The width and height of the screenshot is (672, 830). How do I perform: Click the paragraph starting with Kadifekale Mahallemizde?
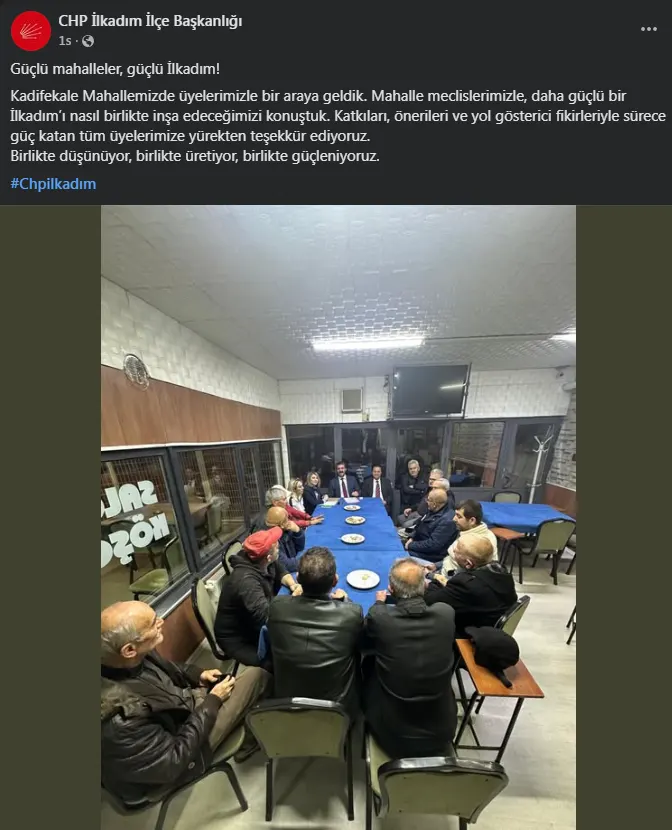tap(338, 116)
